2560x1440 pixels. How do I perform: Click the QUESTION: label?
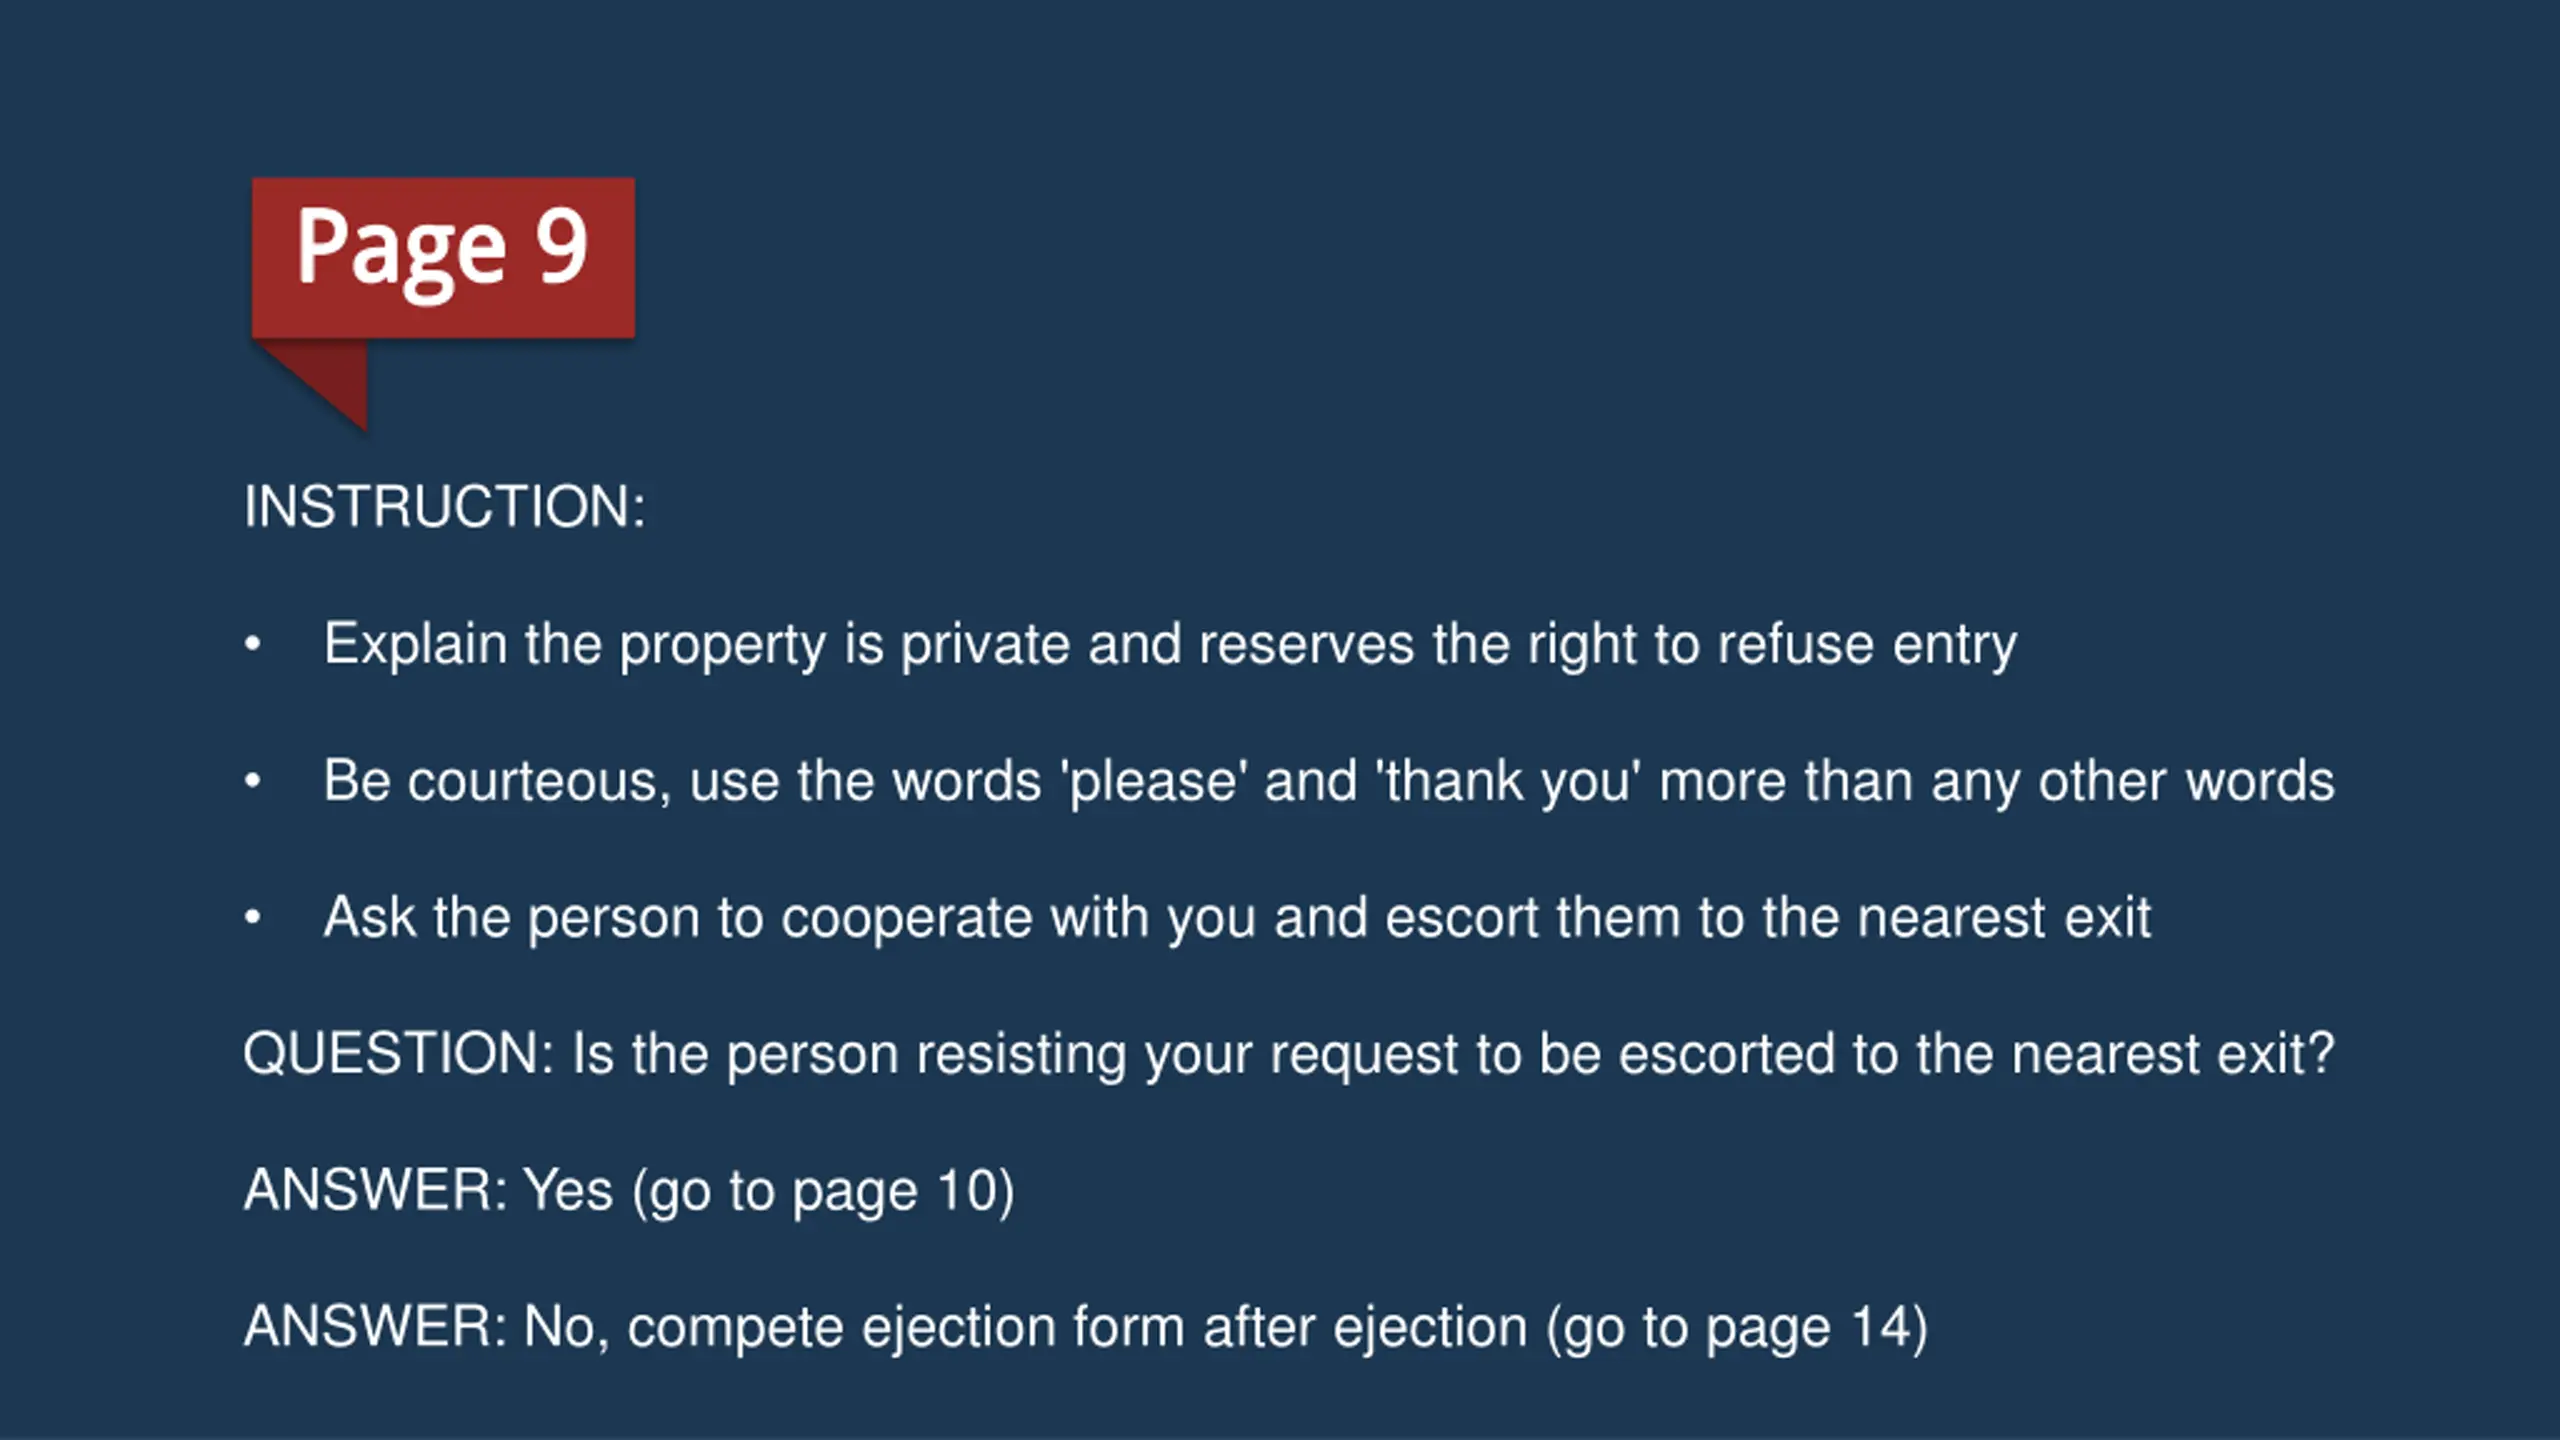pyautogui.click(x=399, y=1054)
